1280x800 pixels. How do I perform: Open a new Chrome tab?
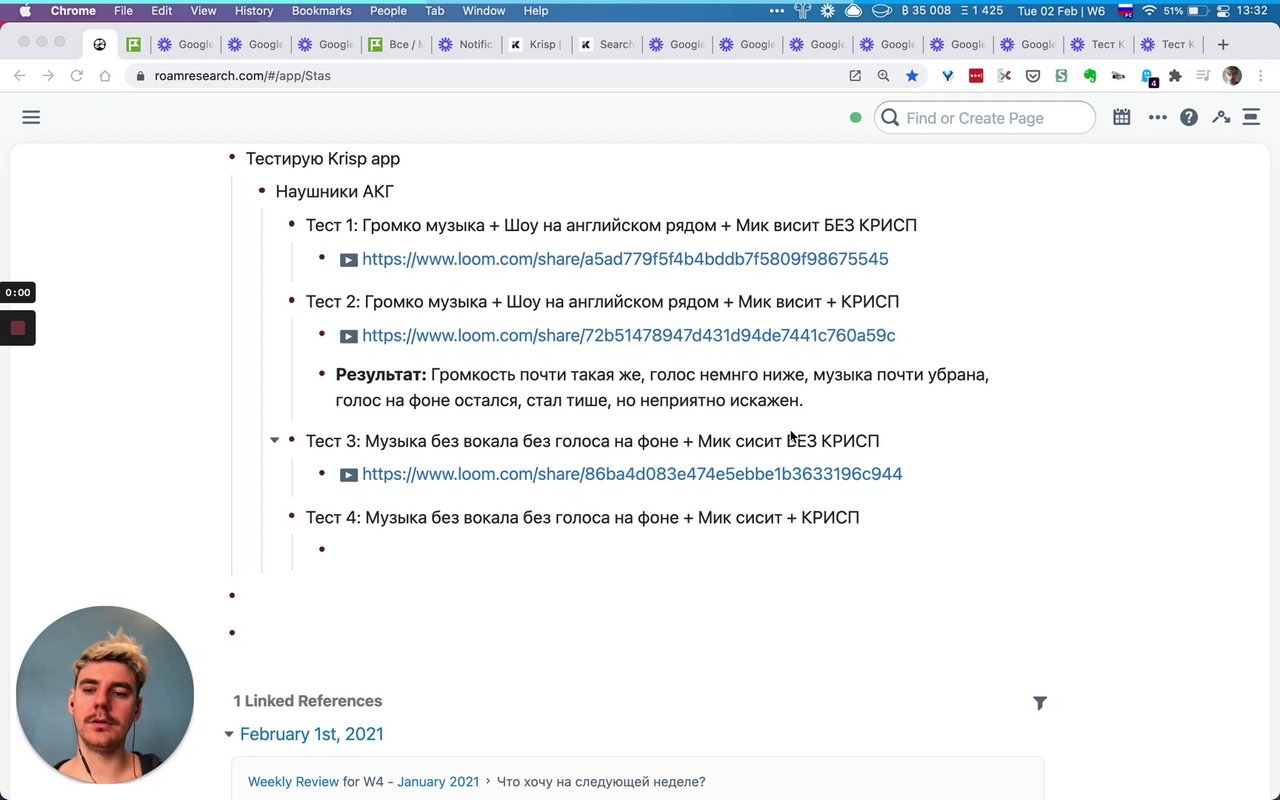tap(1223, 44)
